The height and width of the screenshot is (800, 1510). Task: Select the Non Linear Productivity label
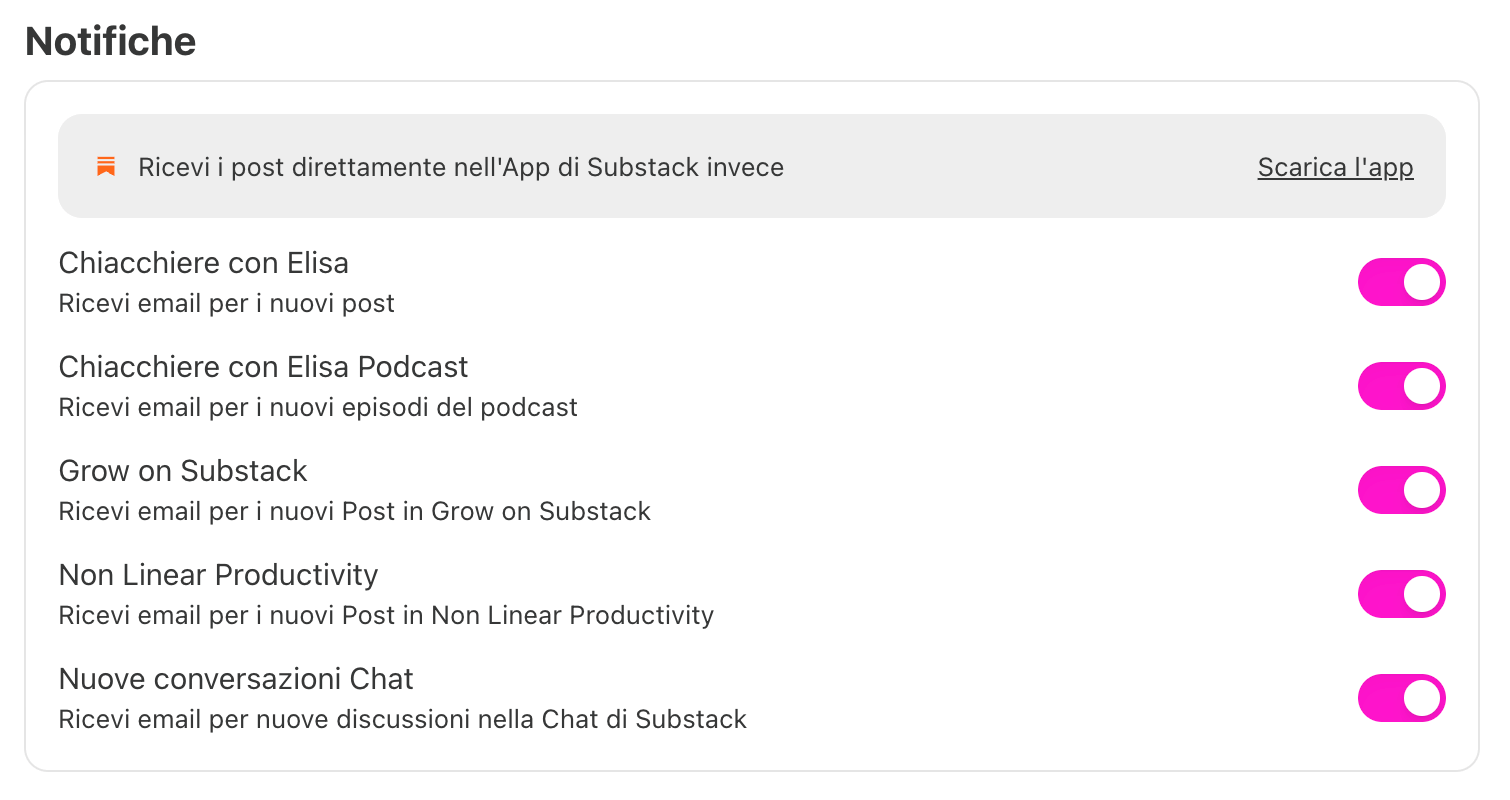coord(219,575)
